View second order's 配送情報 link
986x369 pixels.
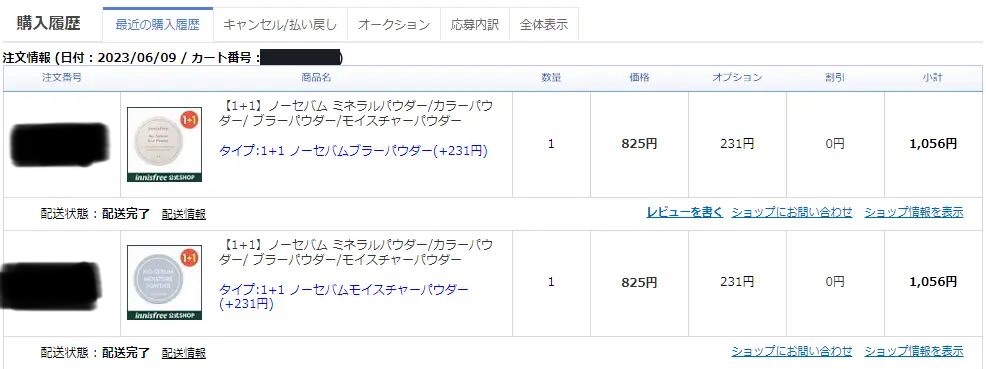tap(184, 353)
